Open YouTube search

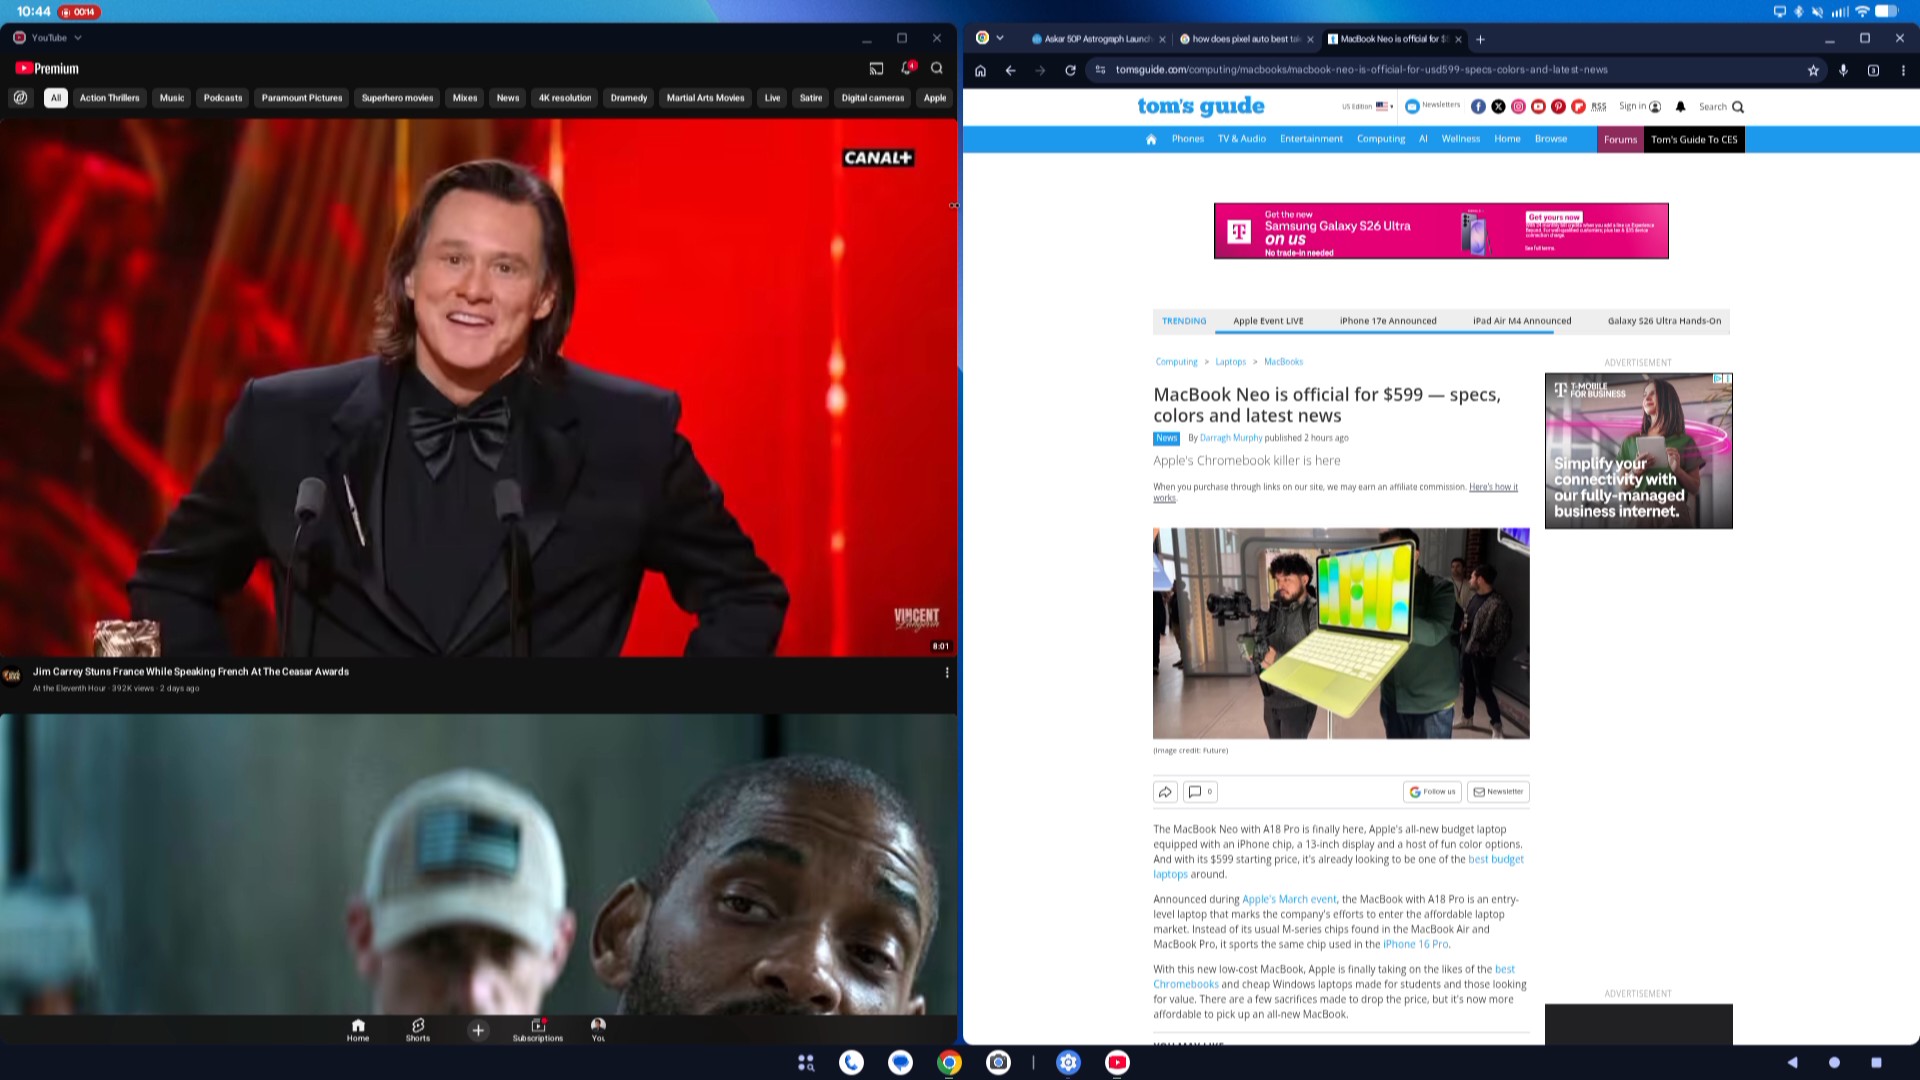pos(936,68)
